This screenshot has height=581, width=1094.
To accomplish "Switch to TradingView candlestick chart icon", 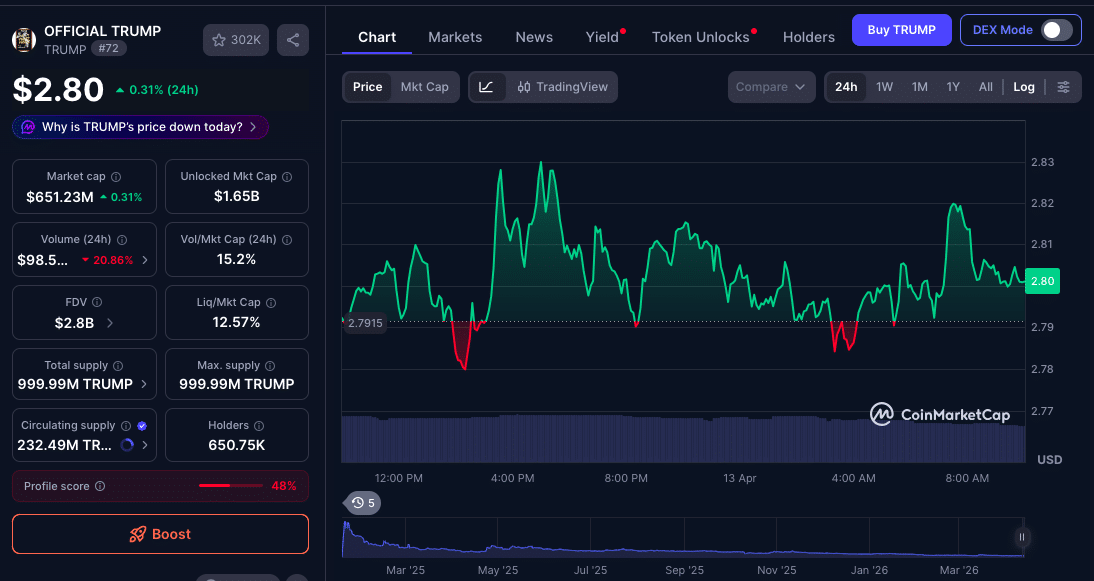I will tap(524, 87).
